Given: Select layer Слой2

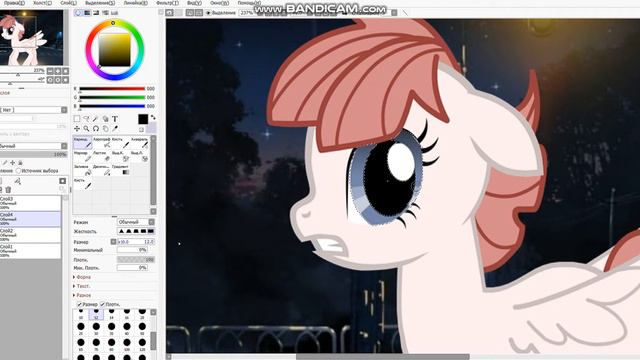Looking at the screenshot, I should pyautogui.click(x=30, y=235).
